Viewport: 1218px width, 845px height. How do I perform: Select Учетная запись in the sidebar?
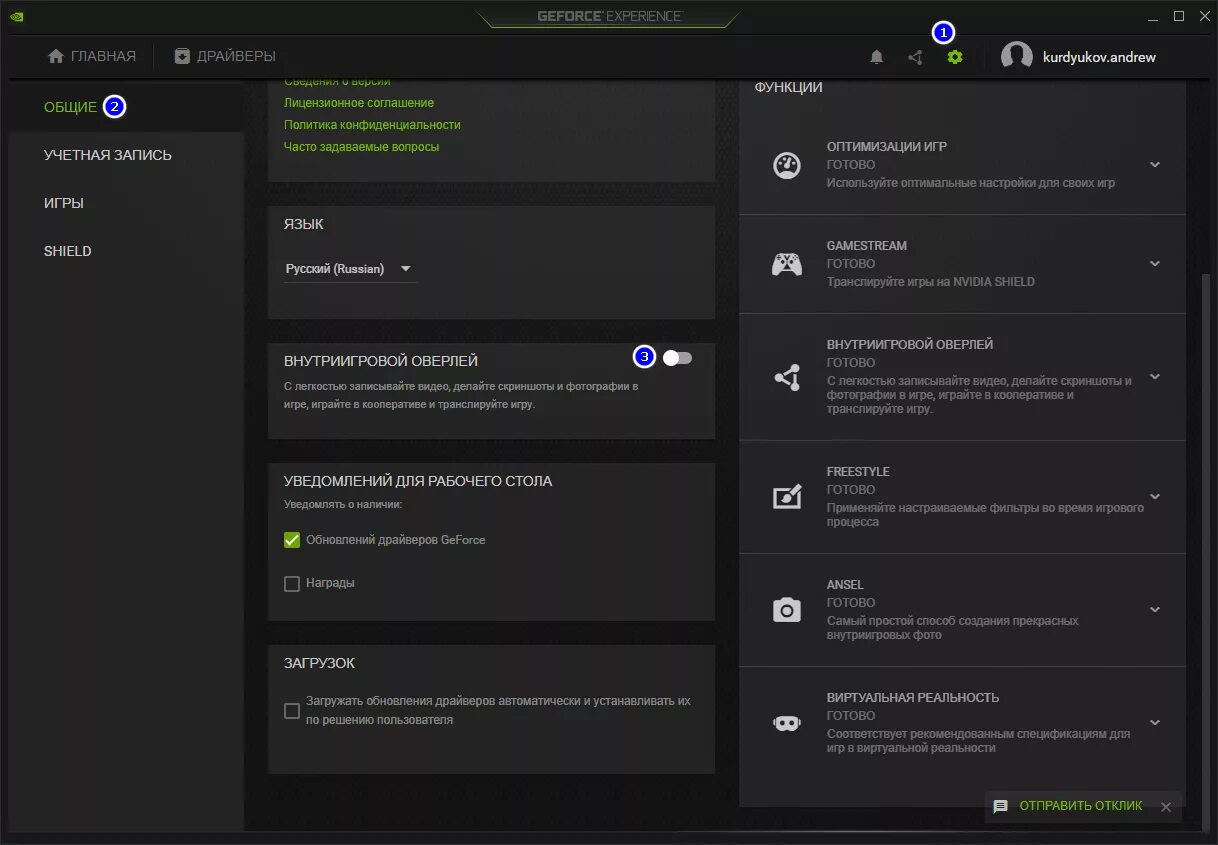click(107, 155)
